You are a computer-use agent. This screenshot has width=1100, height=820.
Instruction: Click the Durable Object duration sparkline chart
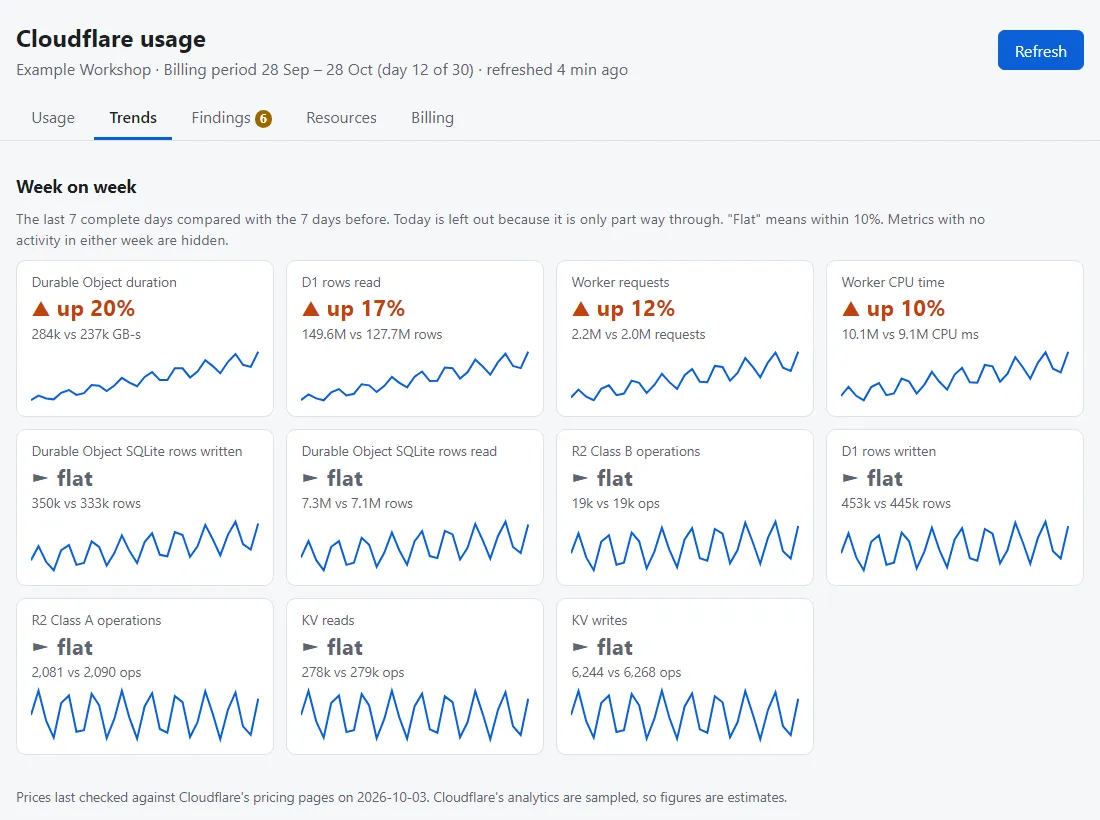click(x=145, y=376)
